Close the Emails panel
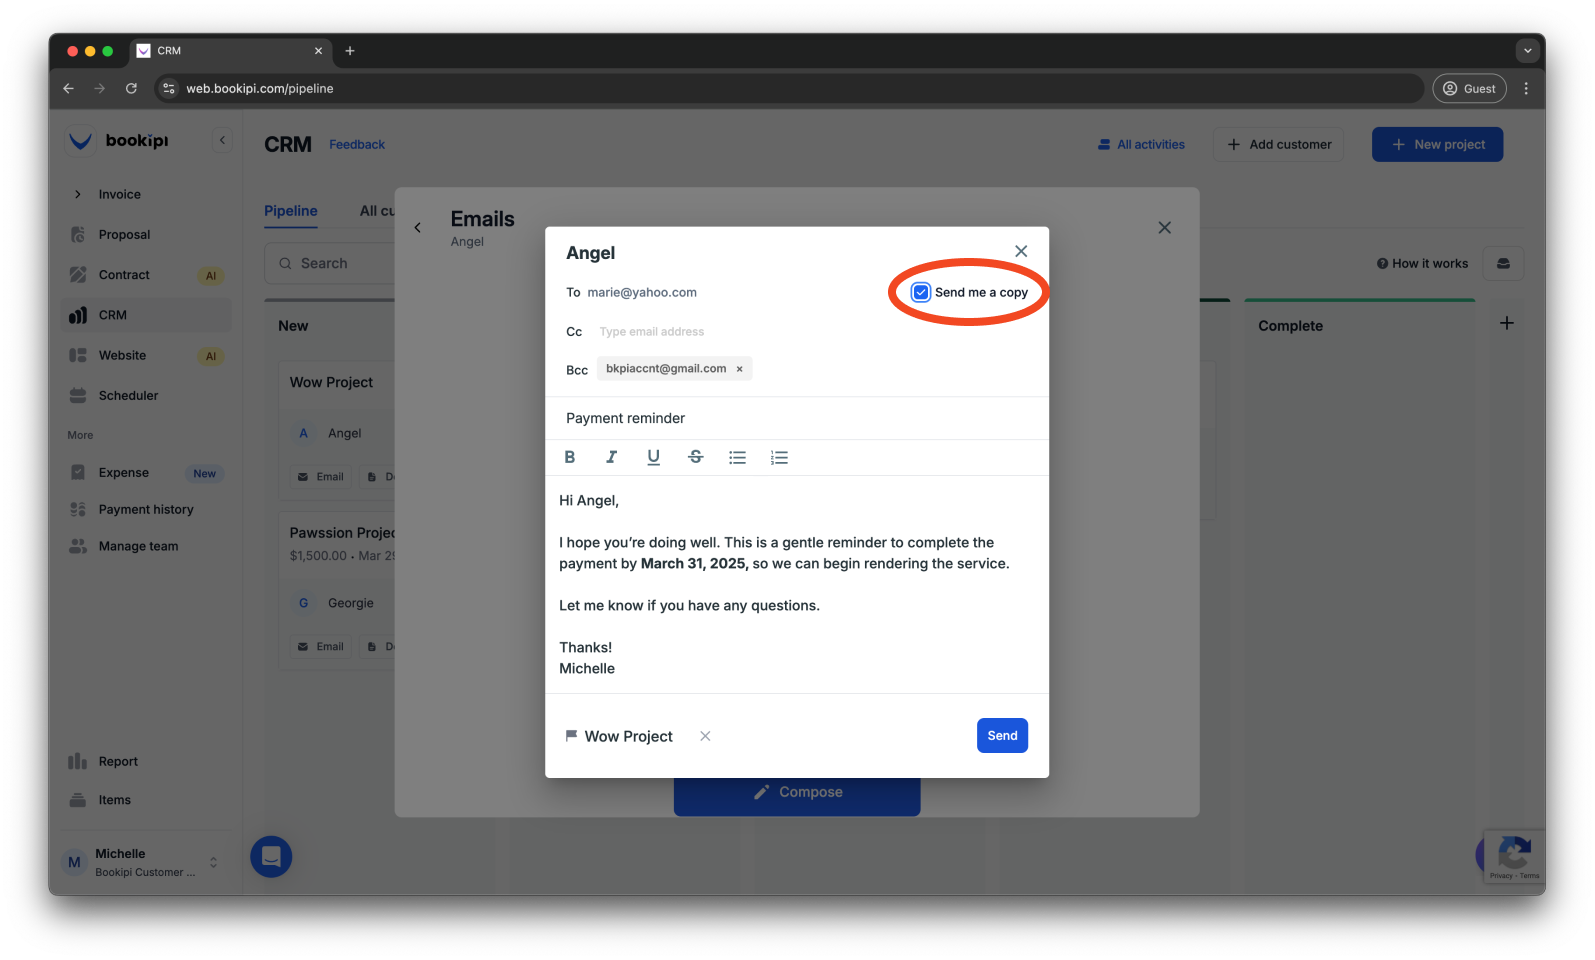Screen dimensions: 1595x960 tap(1164, 228)
